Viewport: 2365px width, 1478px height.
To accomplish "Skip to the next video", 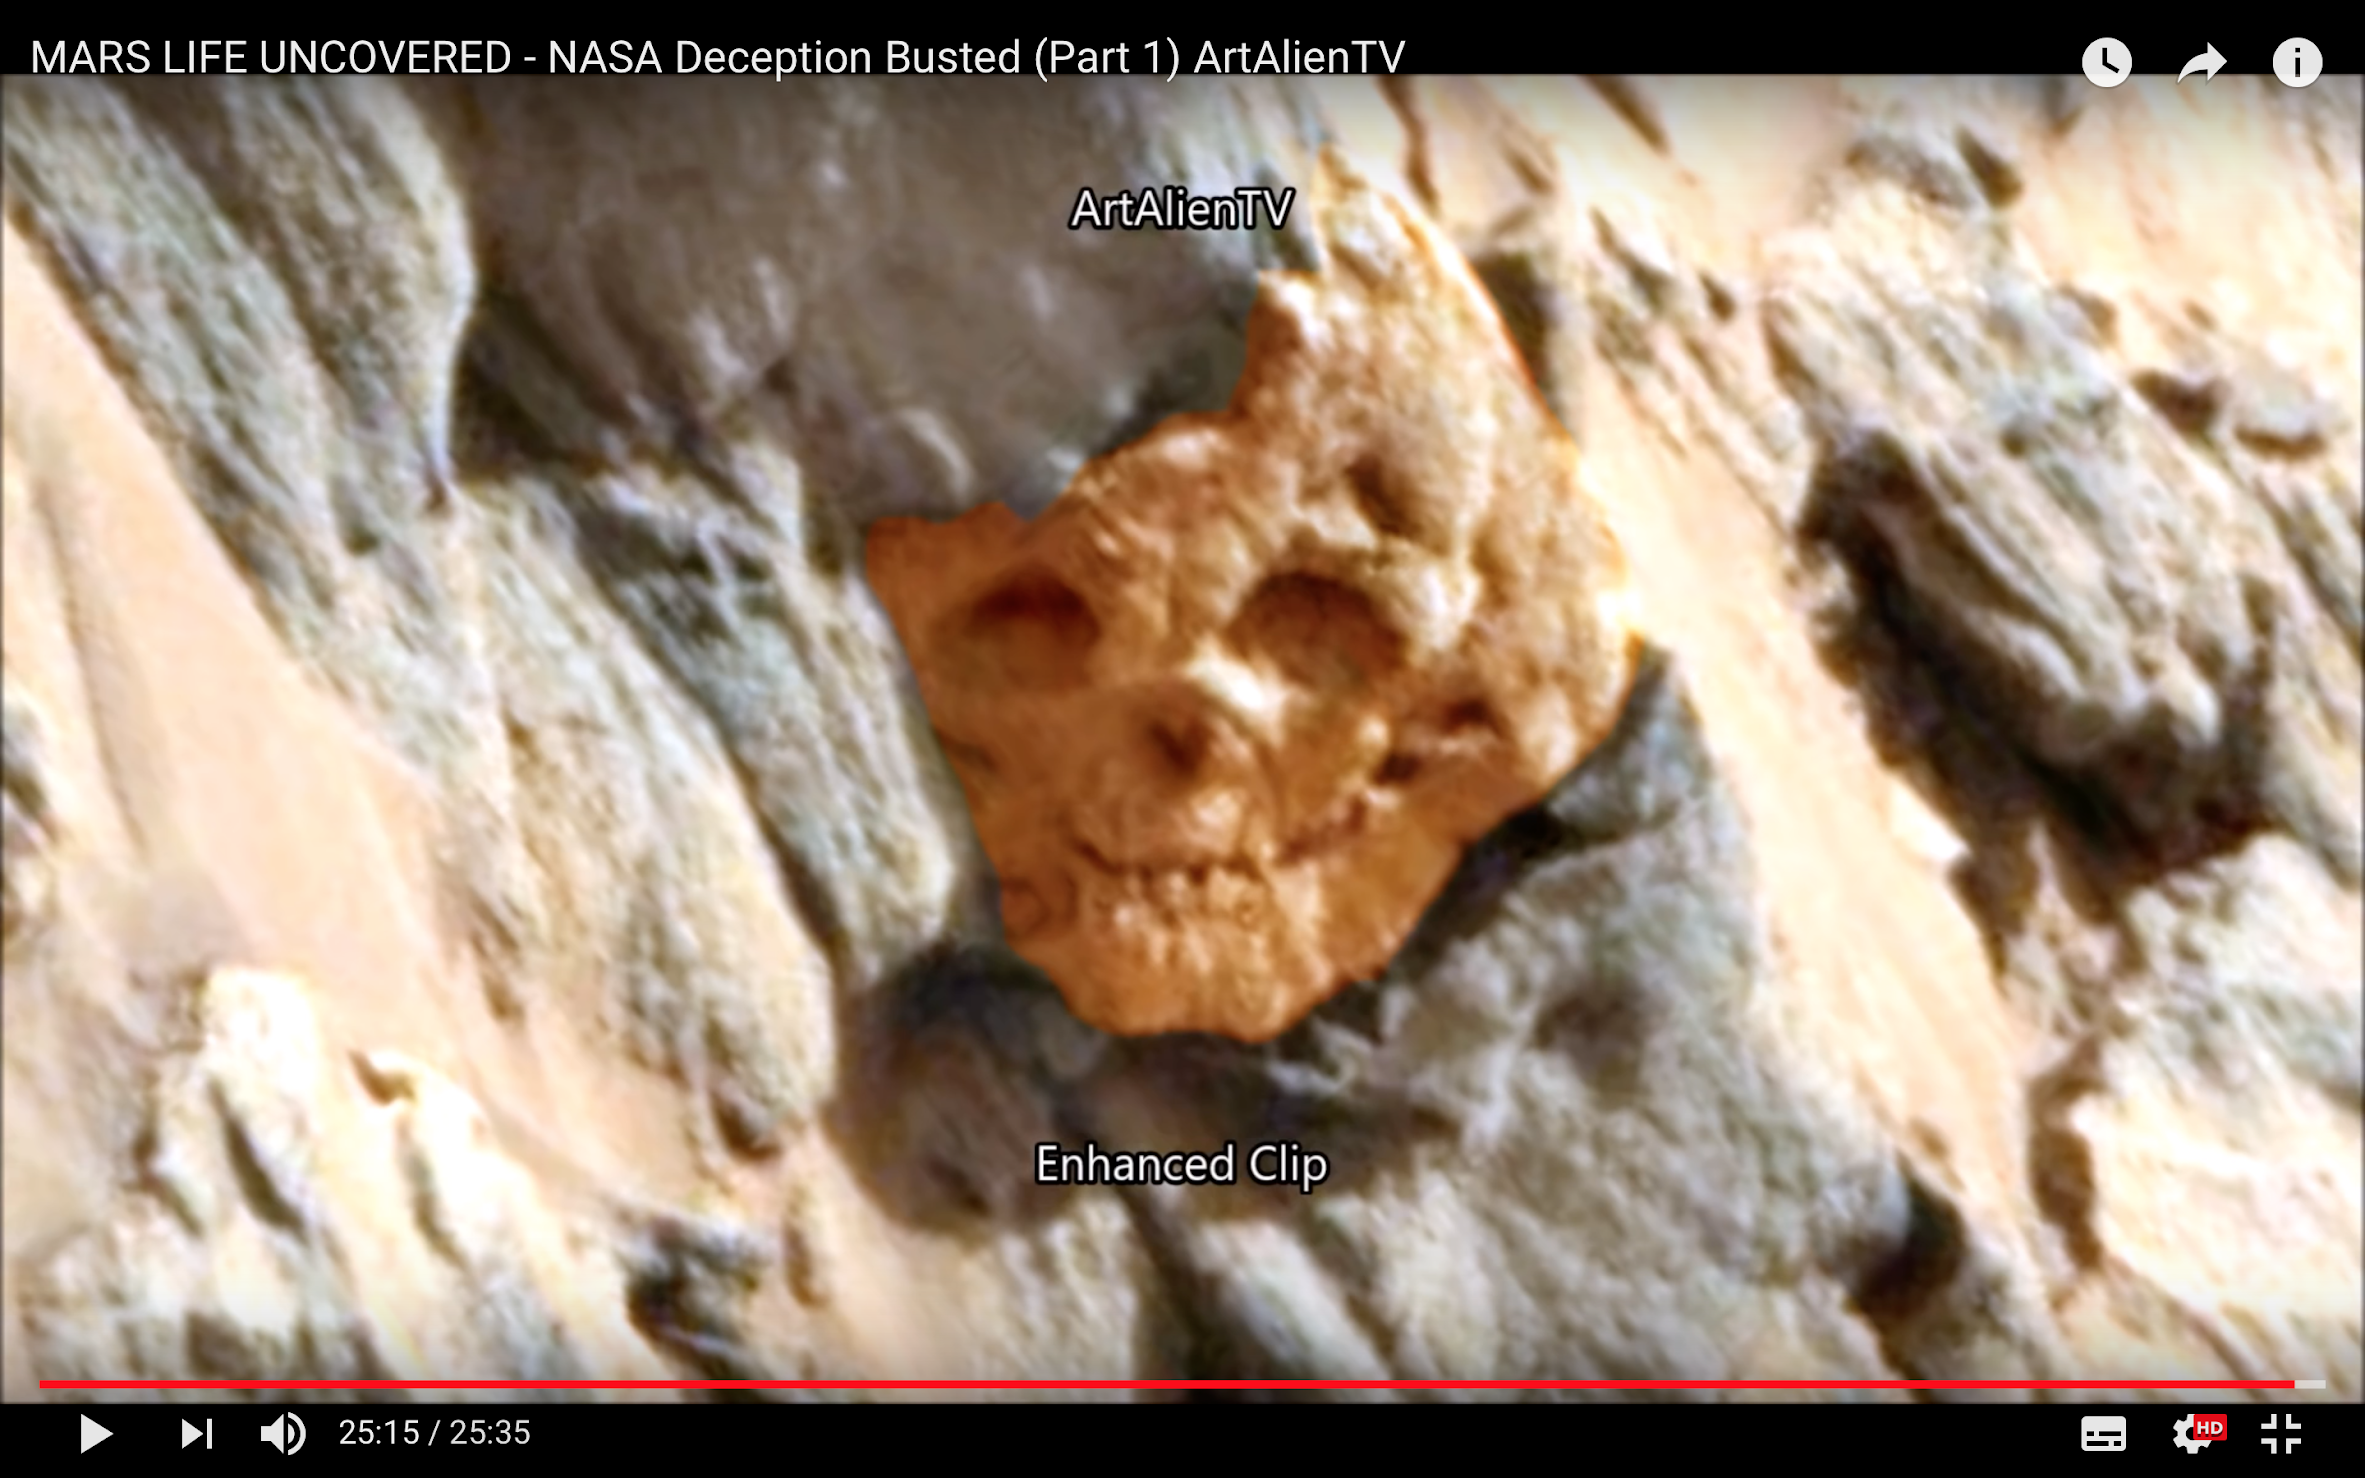I will click(x=196, y=1434).
